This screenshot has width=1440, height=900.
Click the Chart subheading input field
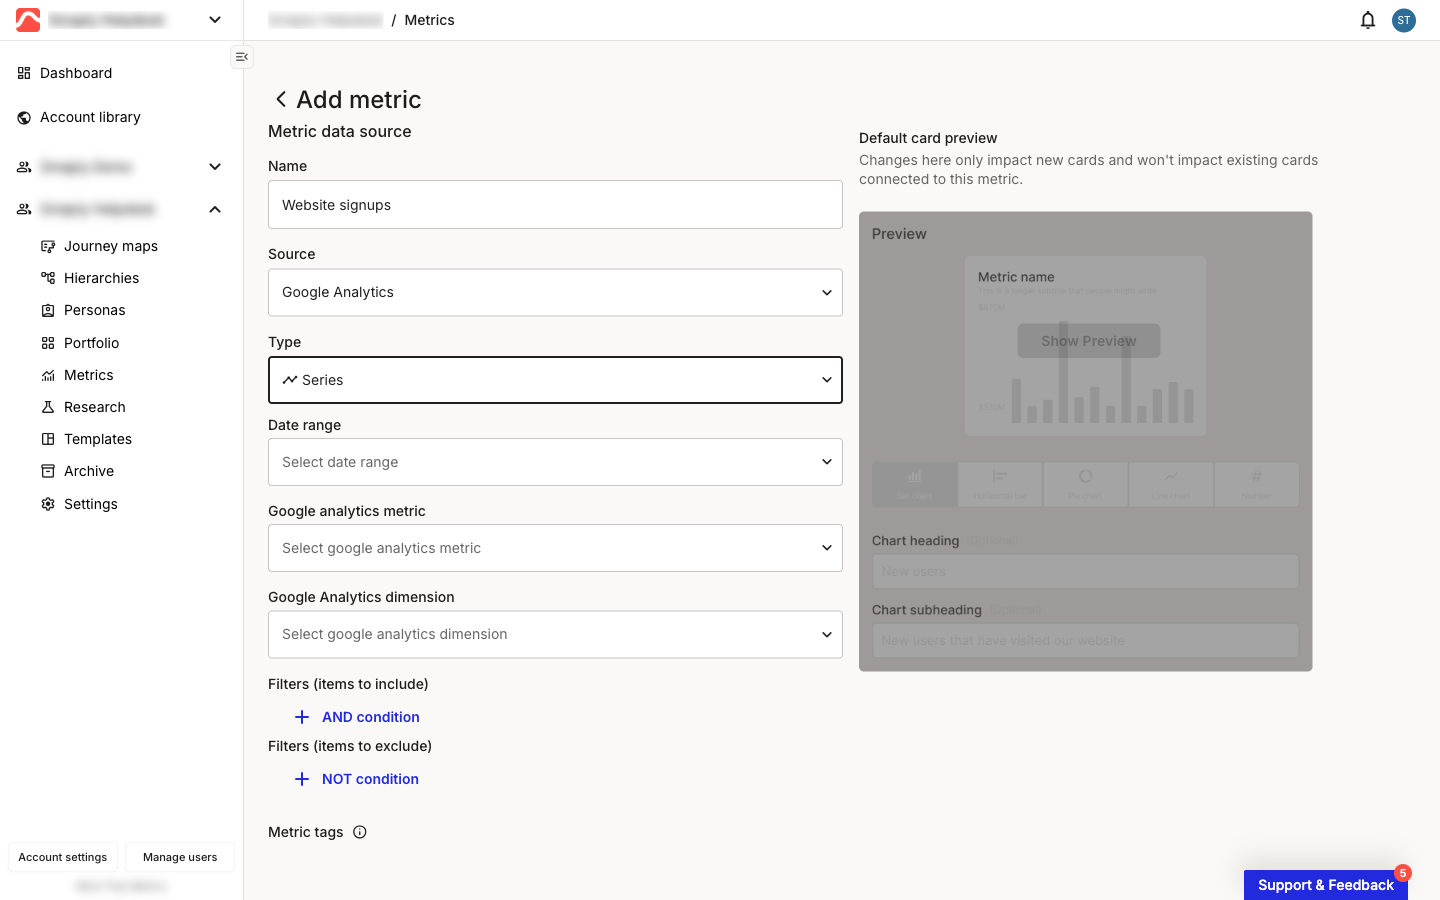(x=1085, y=641)
